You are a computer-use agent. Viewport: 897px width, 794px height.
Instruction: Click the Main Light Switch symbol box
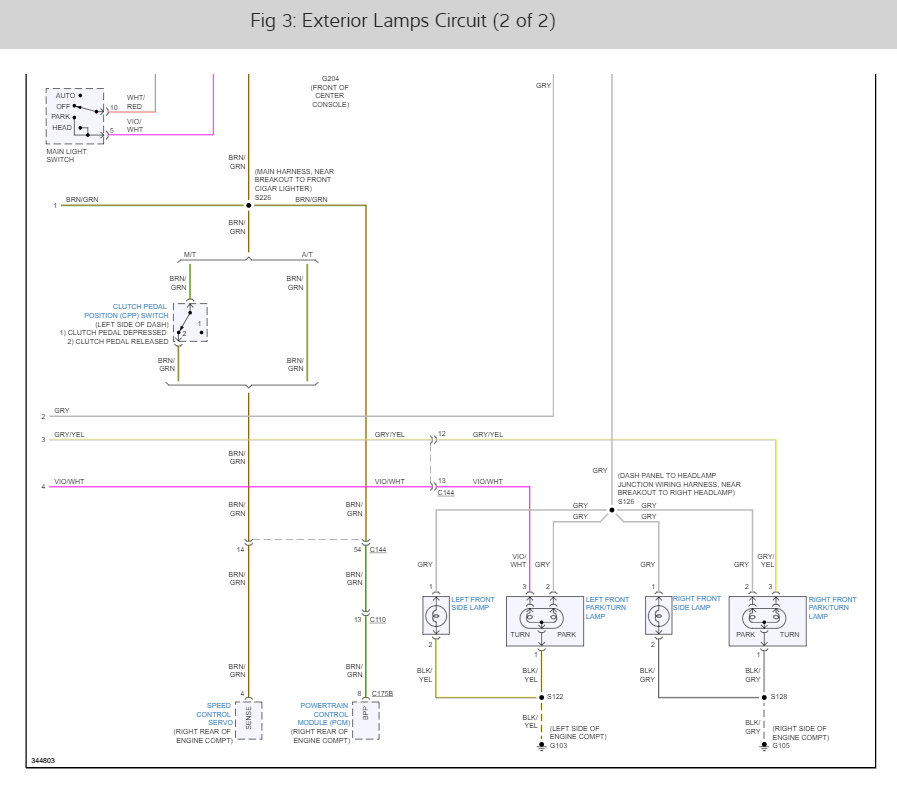pyautogui.click(x=75, y=116)
